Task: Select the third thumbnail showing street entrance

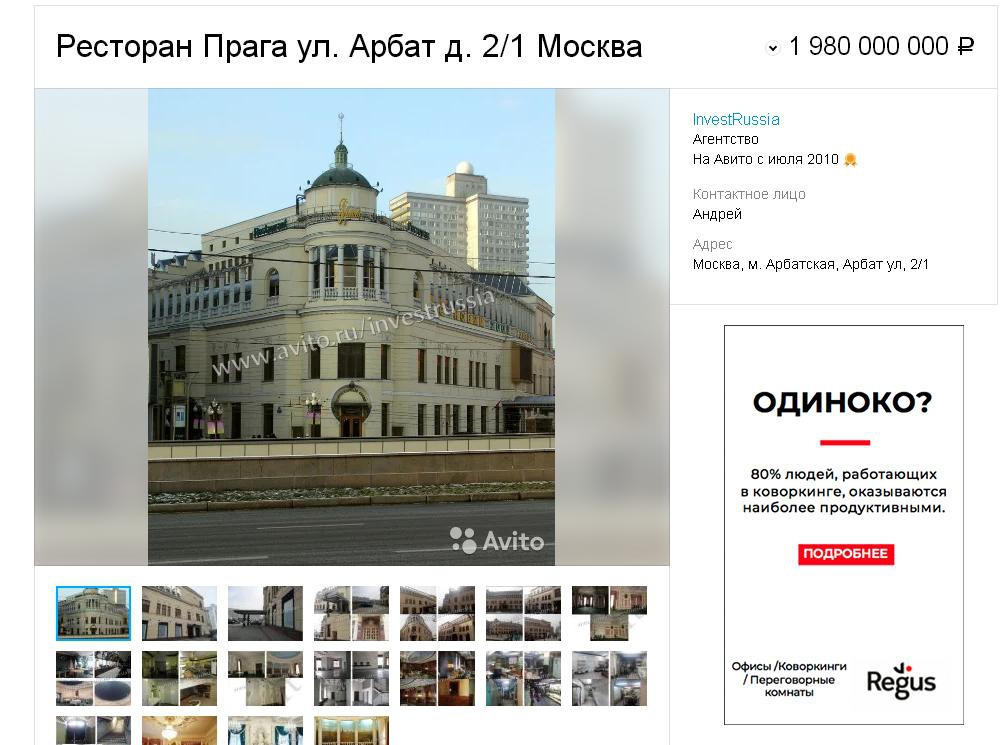Action: point(265,613)
